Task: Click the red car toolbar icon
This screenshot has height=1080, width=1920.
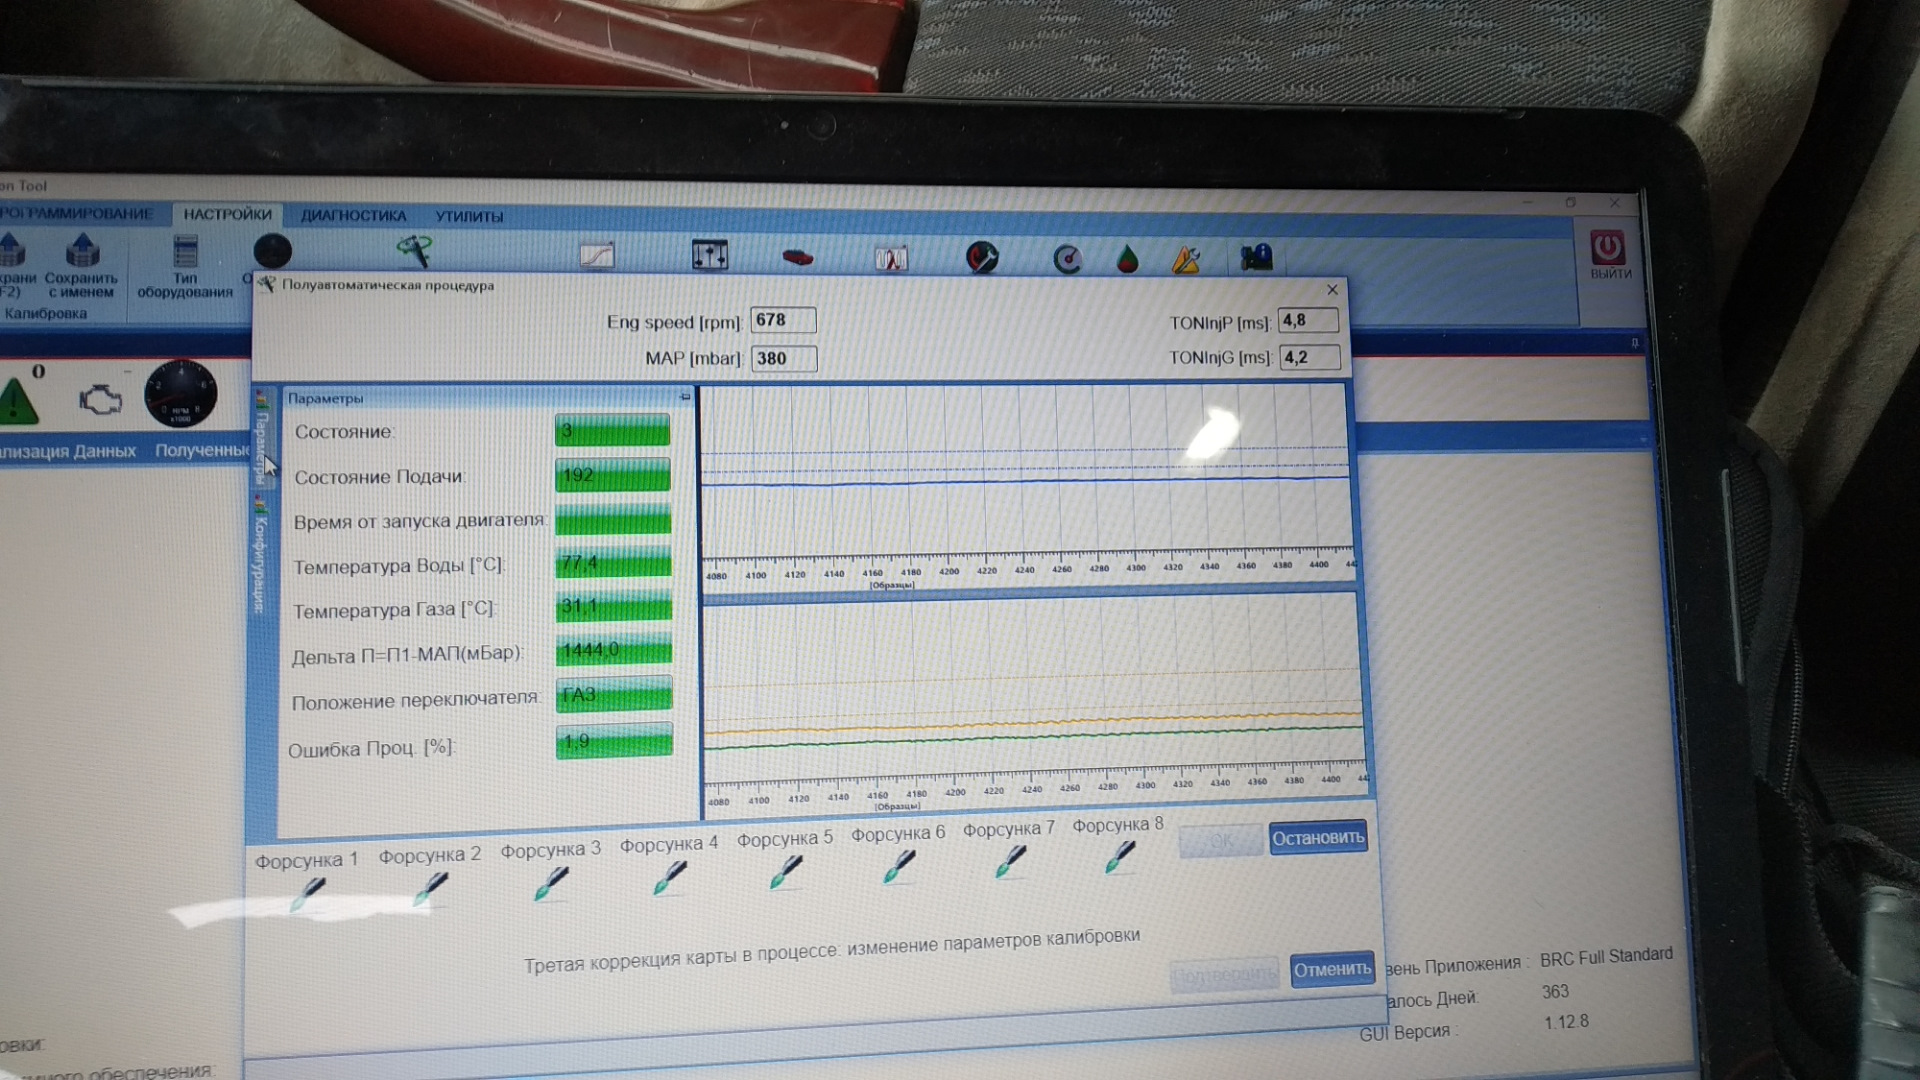Action: pos(797,257)
